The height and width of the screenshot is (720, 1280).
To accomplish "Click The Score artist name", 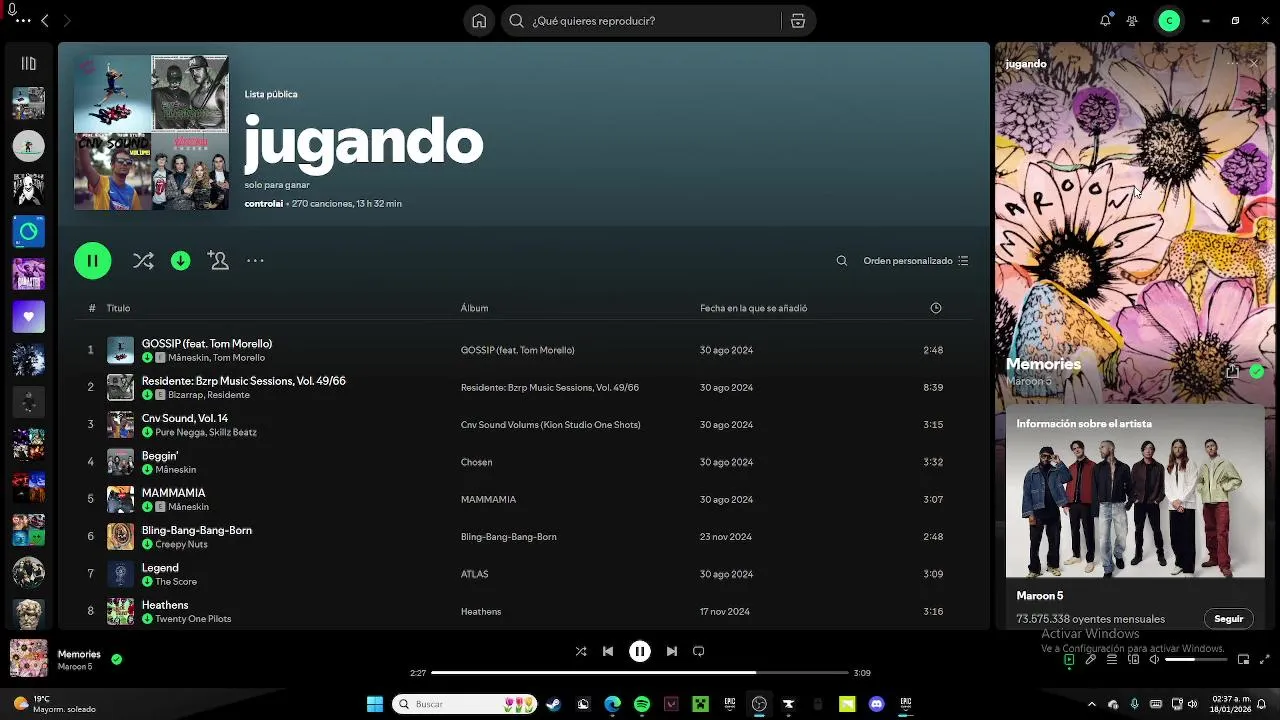I will [x=176, y=582].
